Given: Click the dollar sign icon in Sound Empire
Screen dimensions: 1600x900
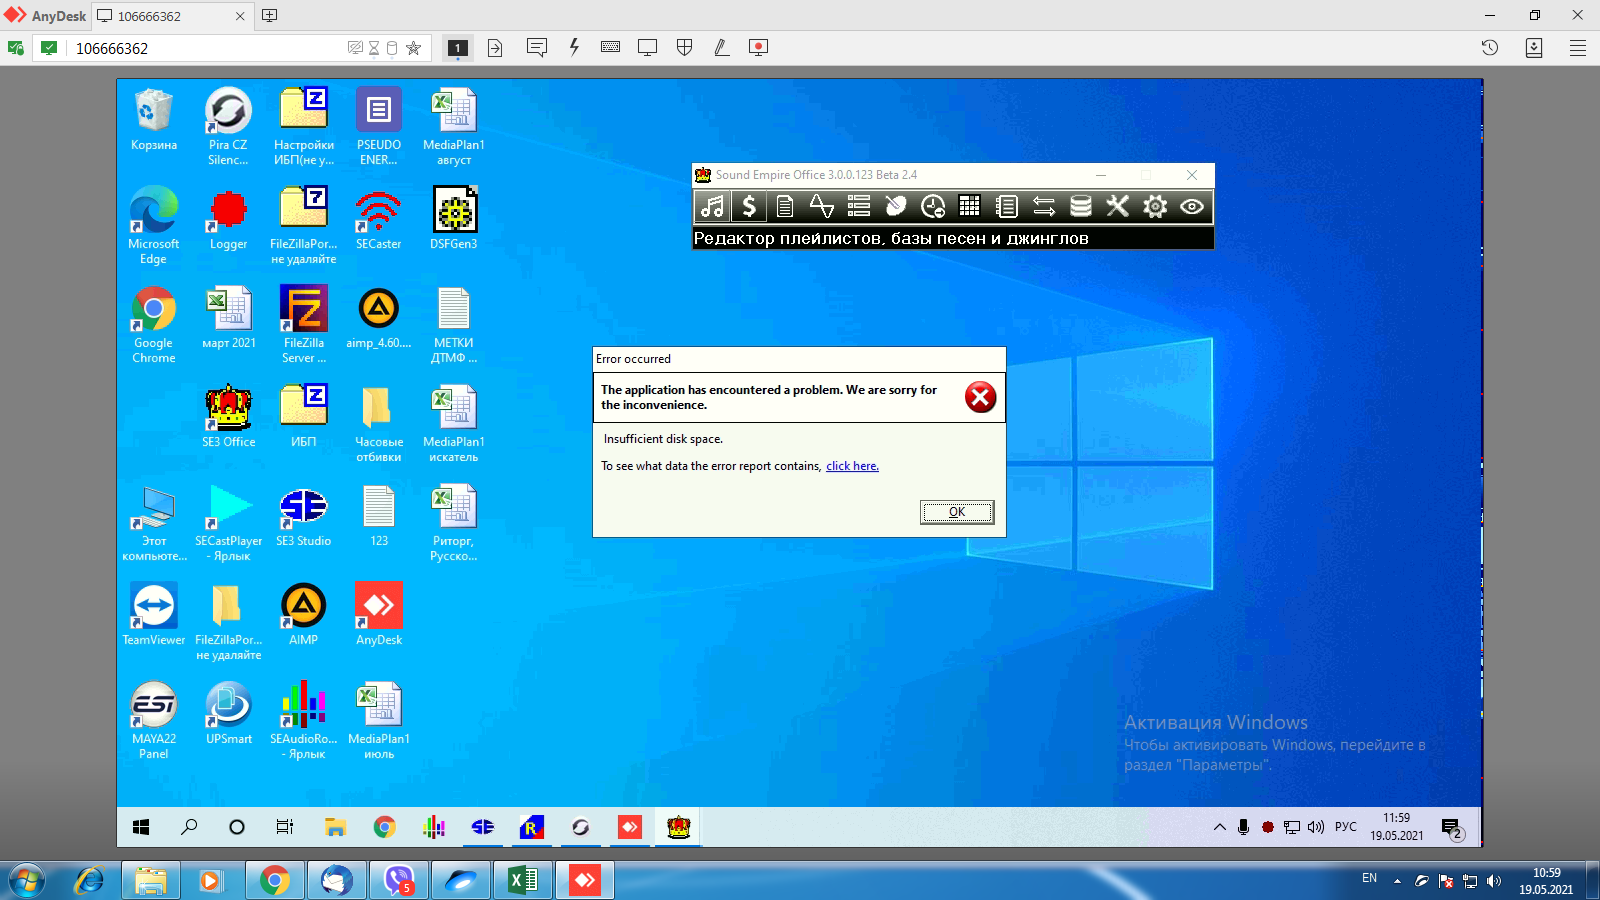Looking at the screenshot, I should pos(748,206).
